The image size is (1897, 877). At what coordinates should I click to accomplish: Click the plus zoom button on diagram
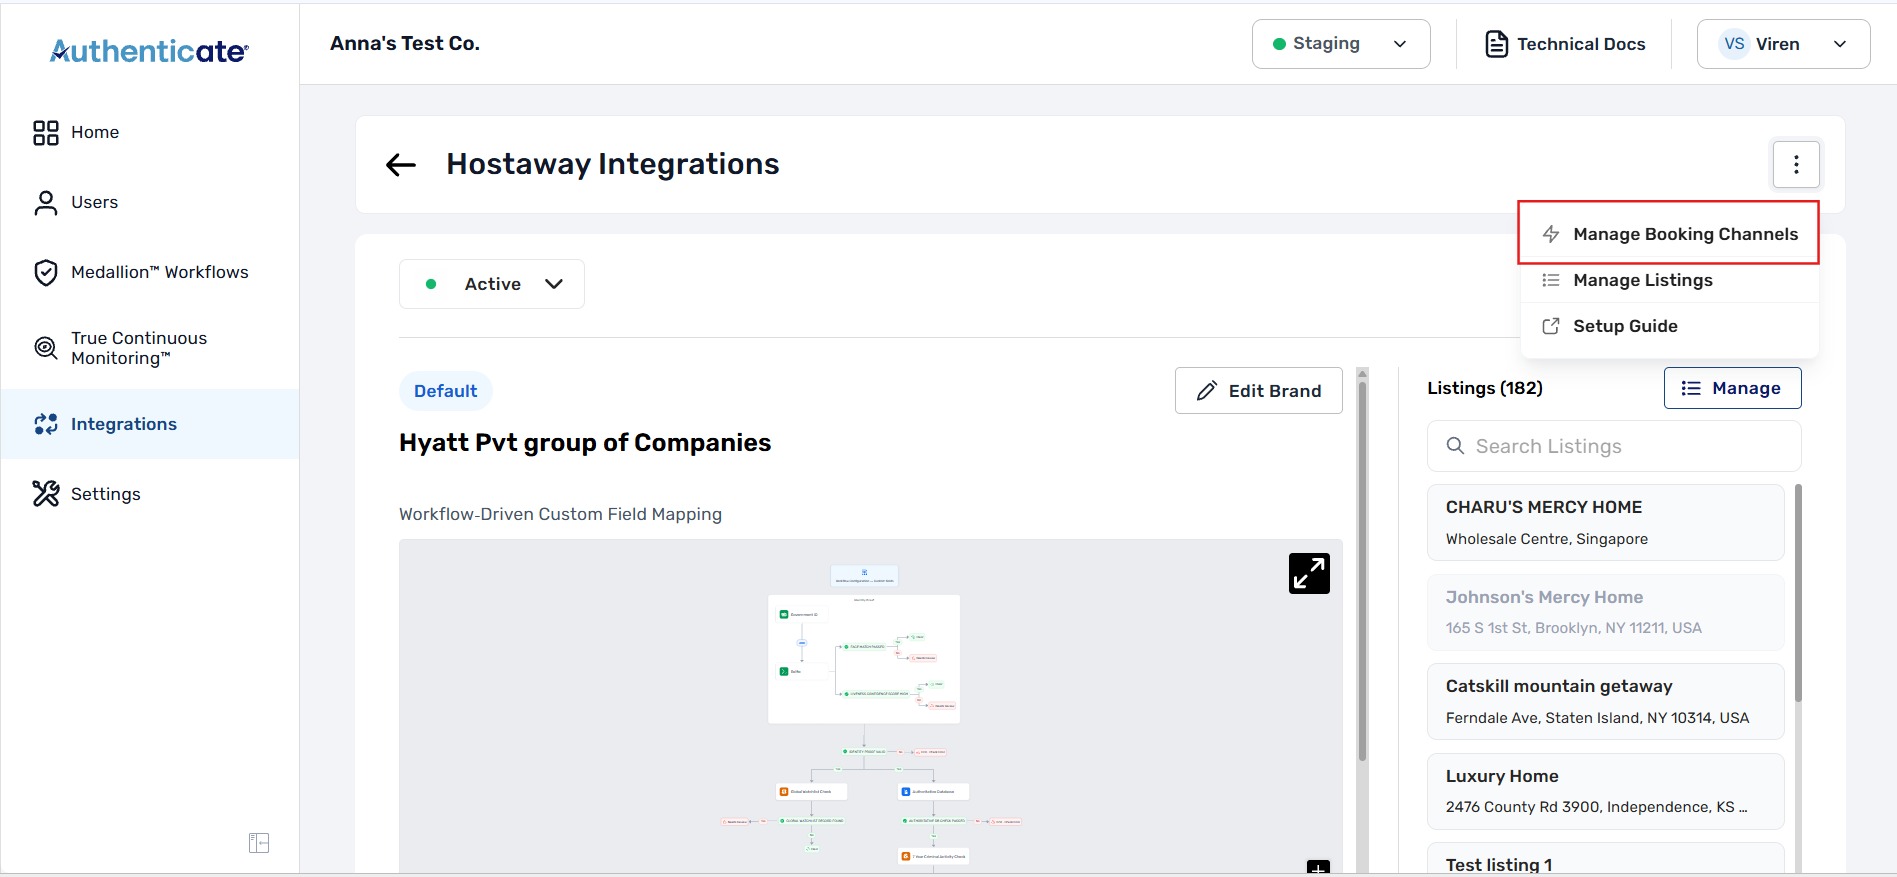(x=1318, y=867)
